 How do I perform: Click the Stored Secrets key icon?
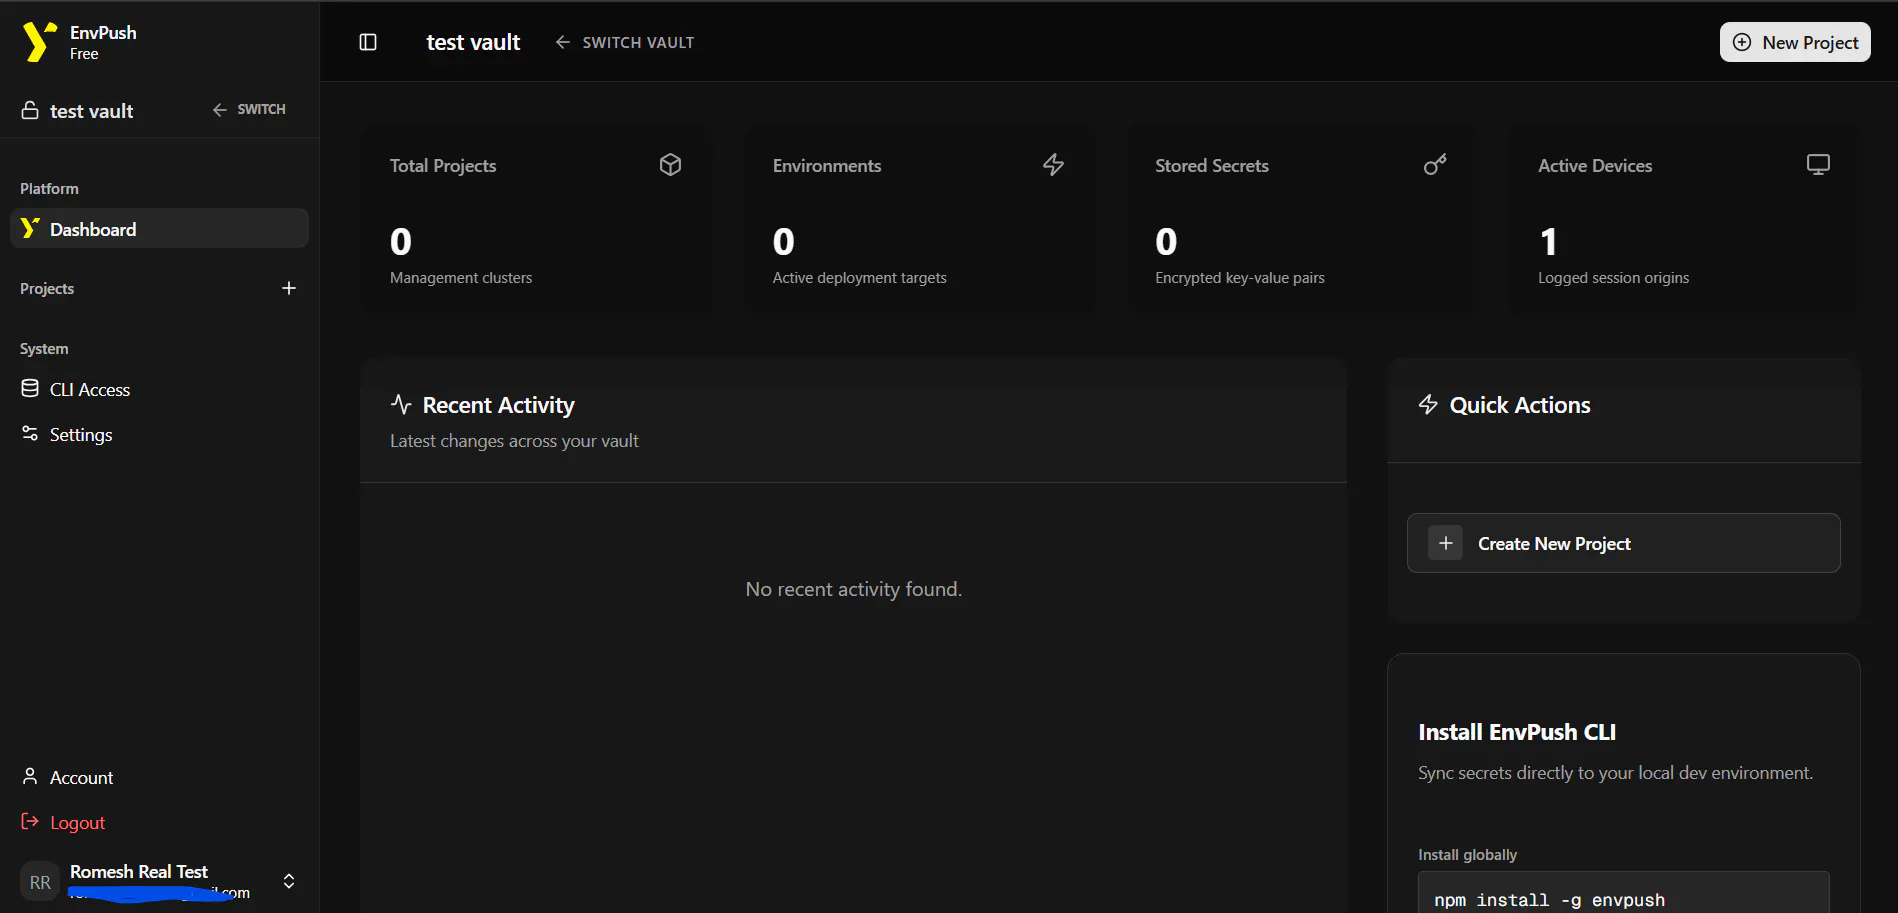click(x=1436, y=165)
